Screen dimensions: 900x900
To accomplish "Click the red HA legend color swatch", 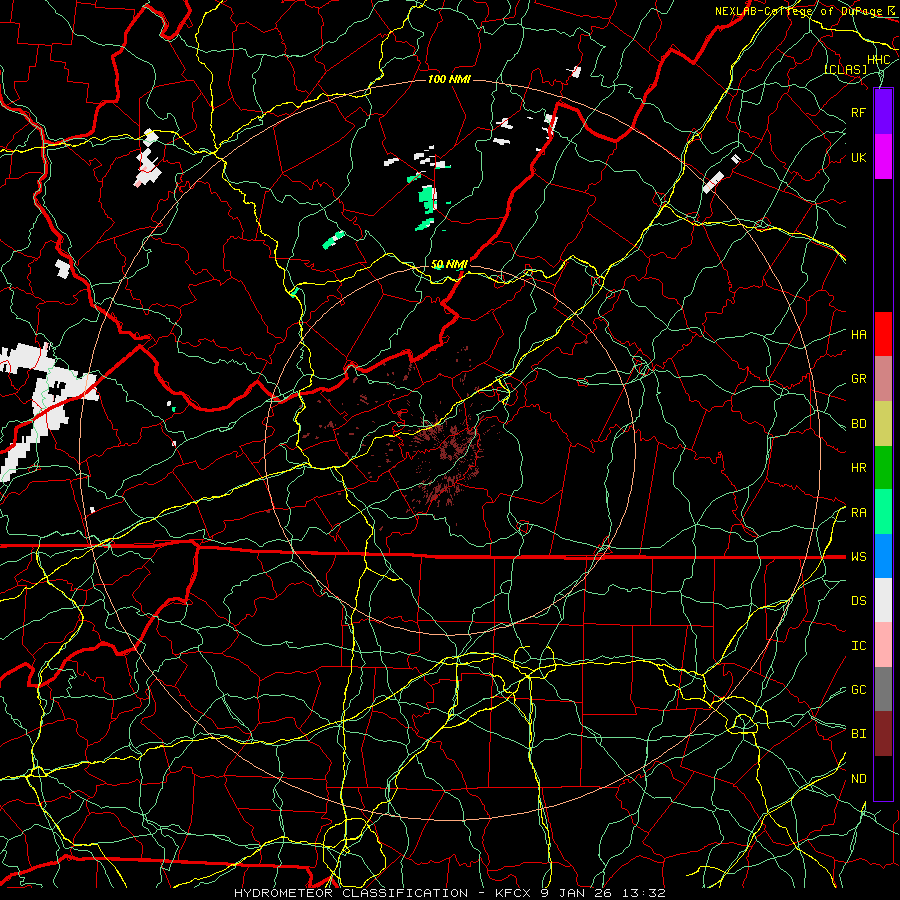I will point(883,334).
